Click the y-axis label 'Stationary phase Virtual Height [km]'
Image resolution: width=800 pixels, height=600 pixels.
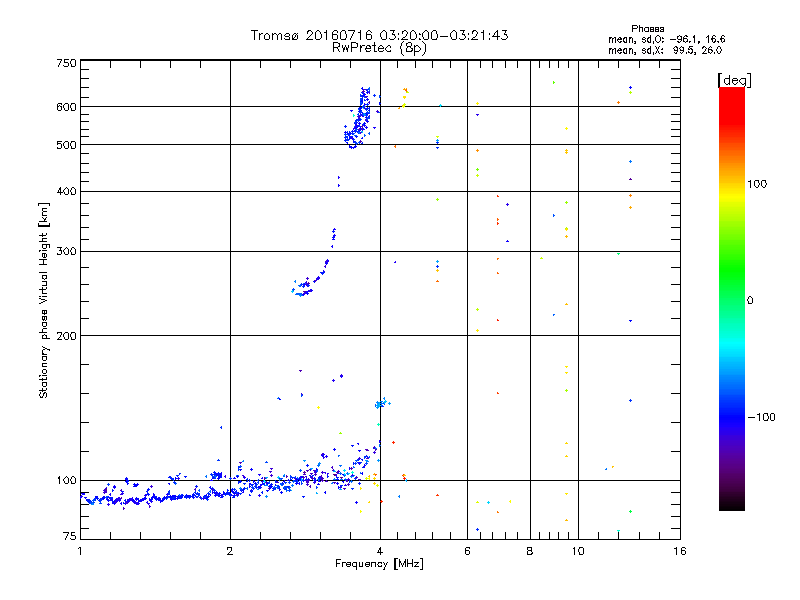[43, 300]
